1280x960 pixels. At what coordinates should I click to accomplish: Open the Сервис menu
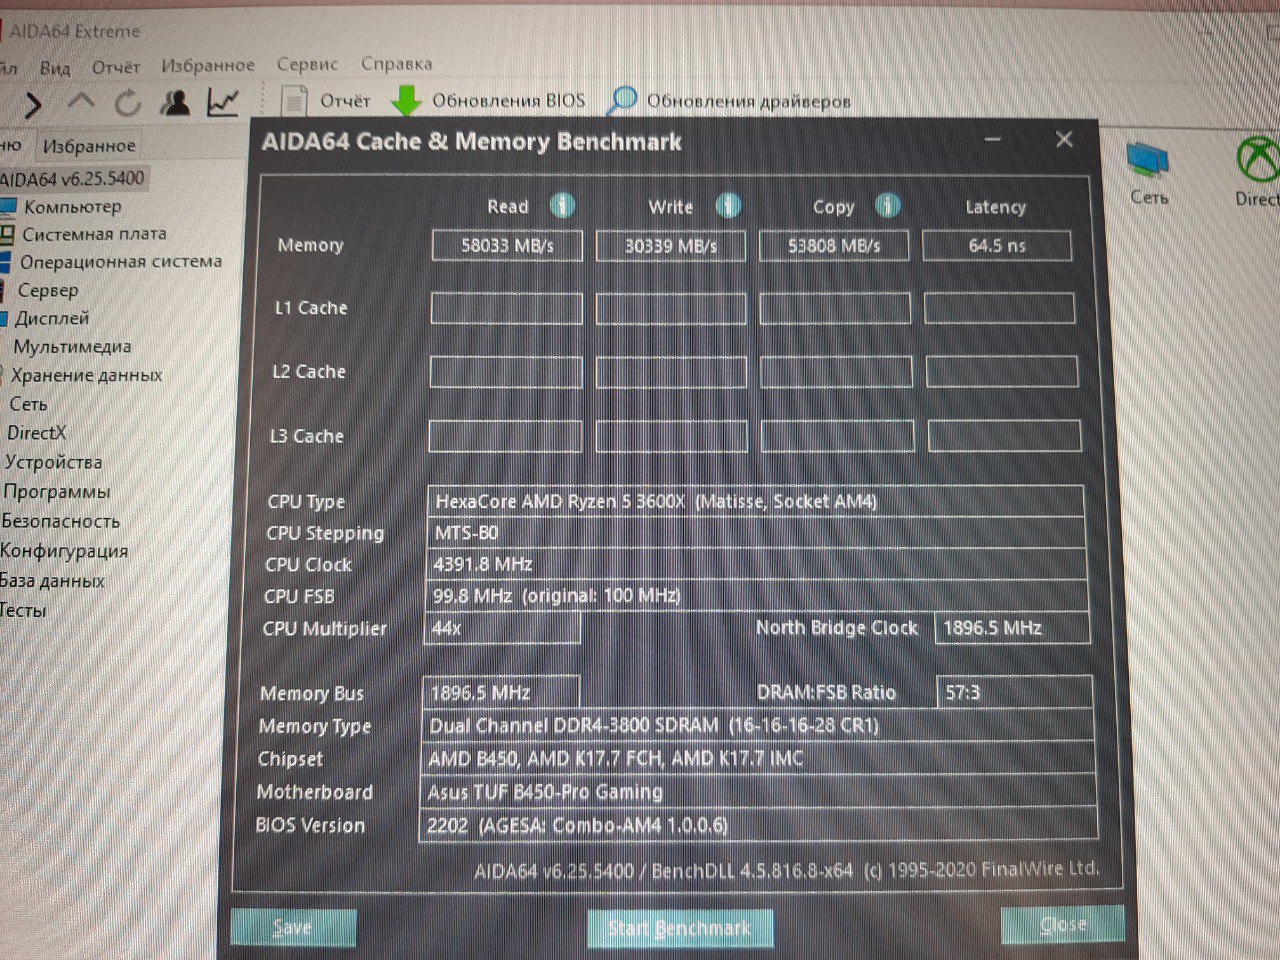click(x=307, y=64)
